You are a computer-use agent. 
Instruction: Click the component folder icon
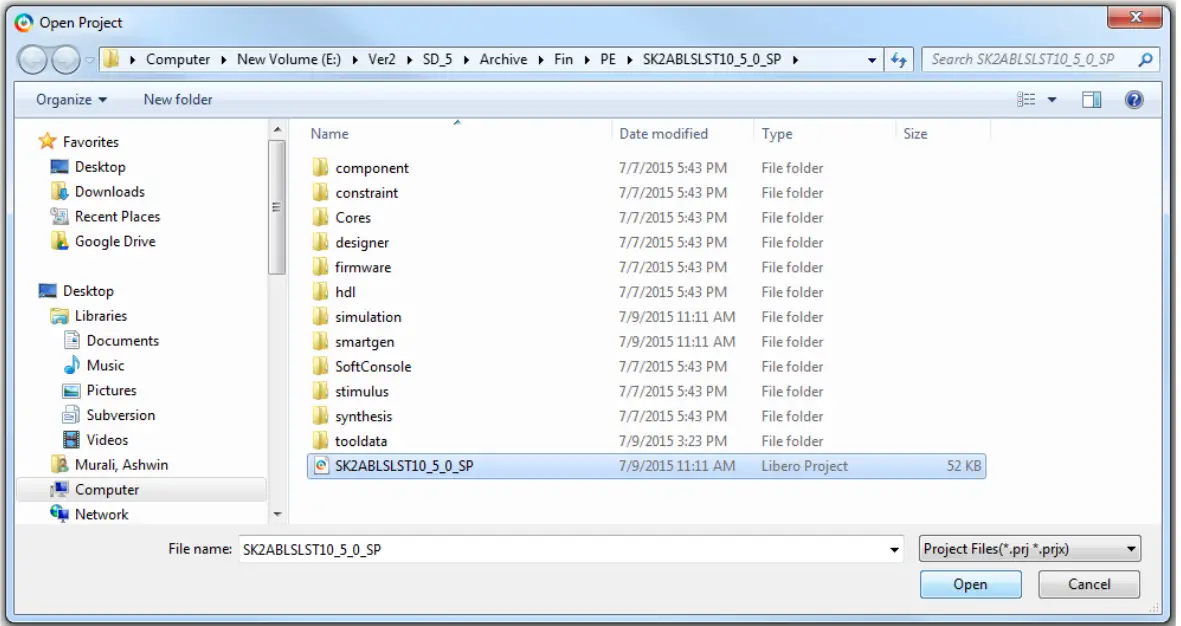[x=321, y=167]
